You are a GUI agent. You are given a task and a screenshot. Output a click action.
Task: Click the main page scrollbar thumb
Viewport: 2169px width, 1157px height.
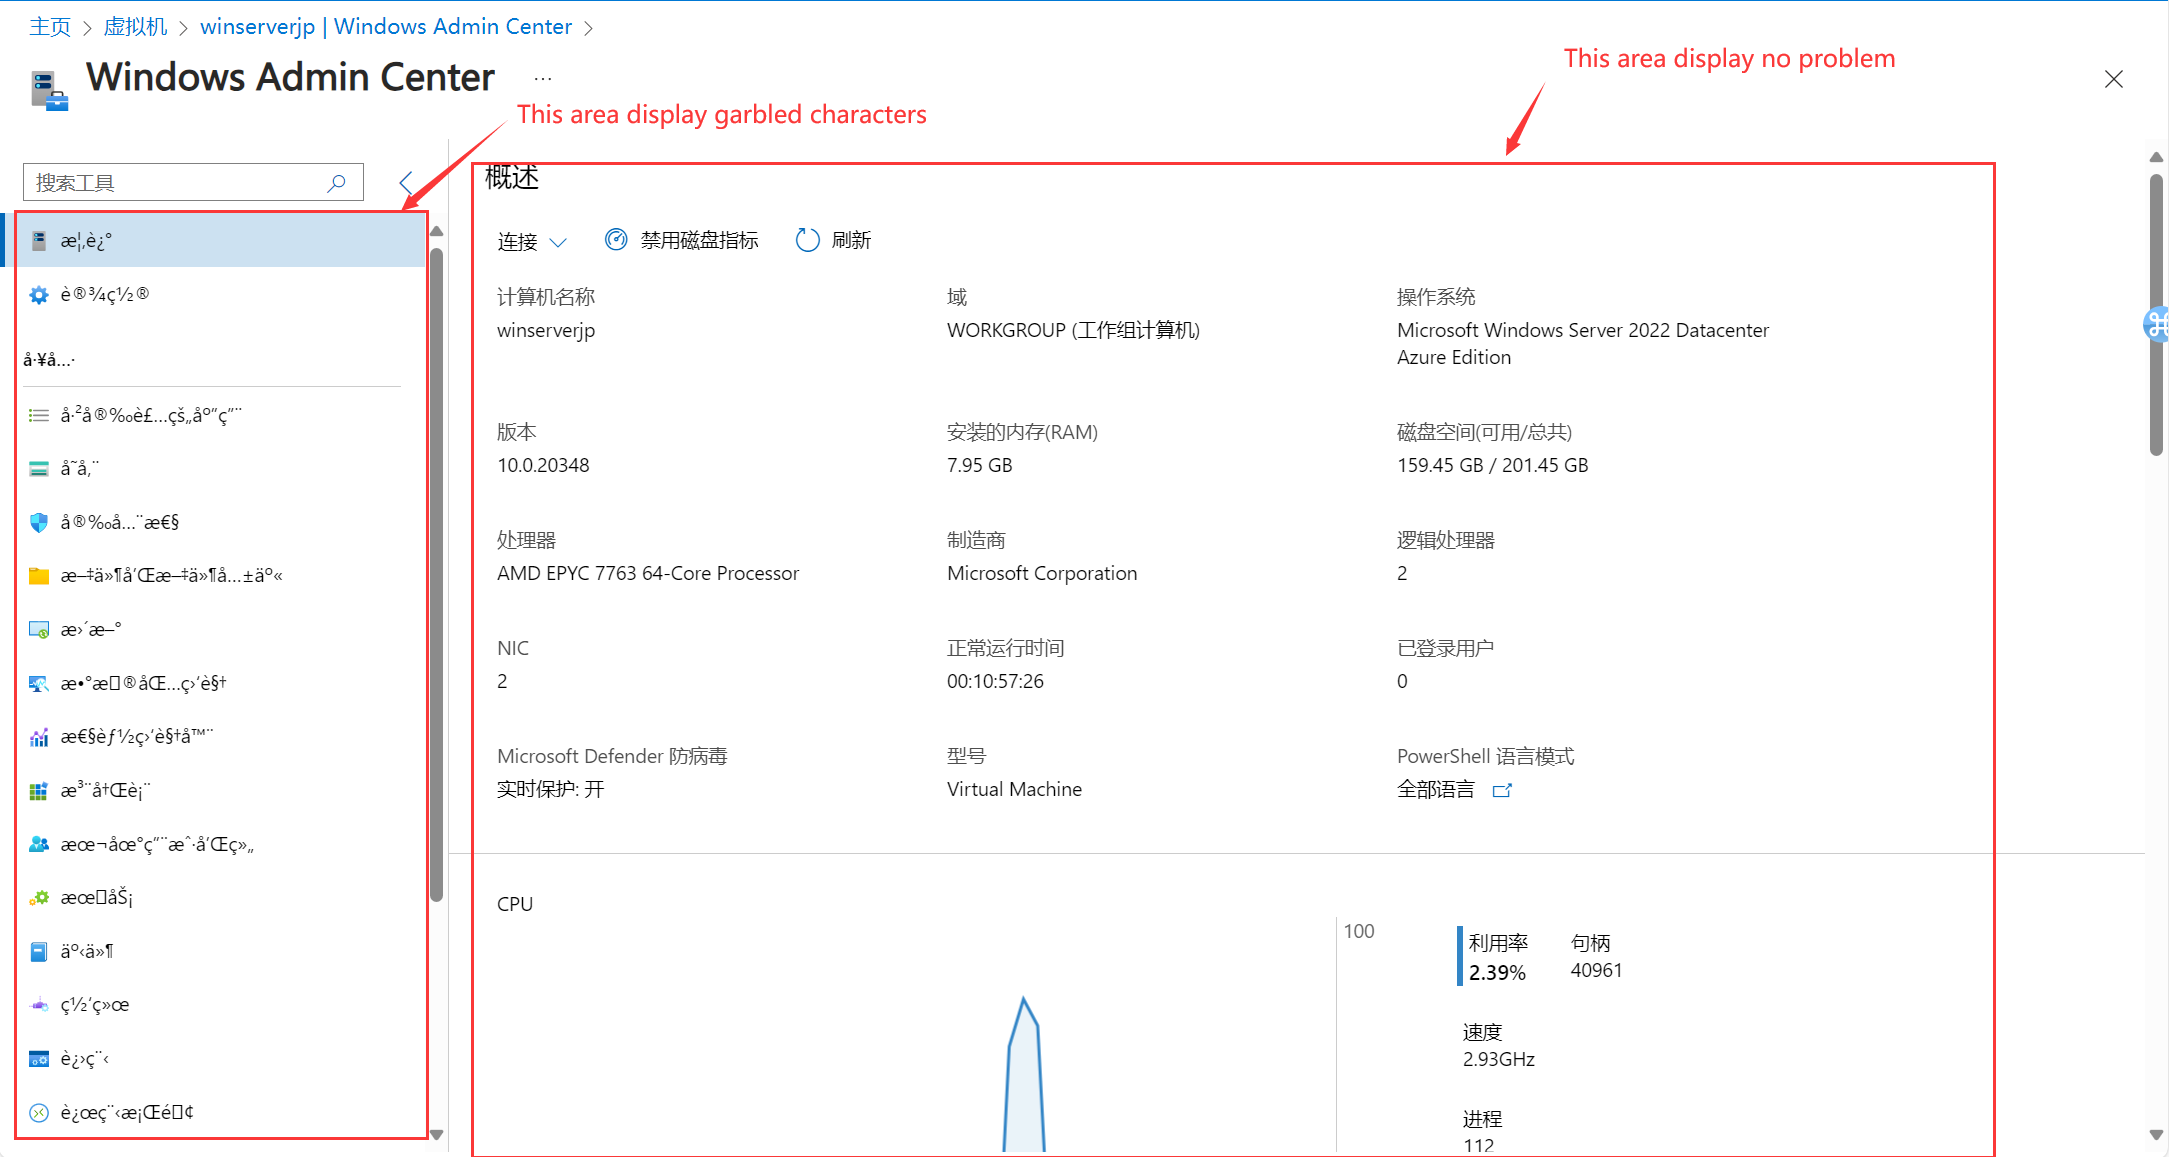[2157, 315]
